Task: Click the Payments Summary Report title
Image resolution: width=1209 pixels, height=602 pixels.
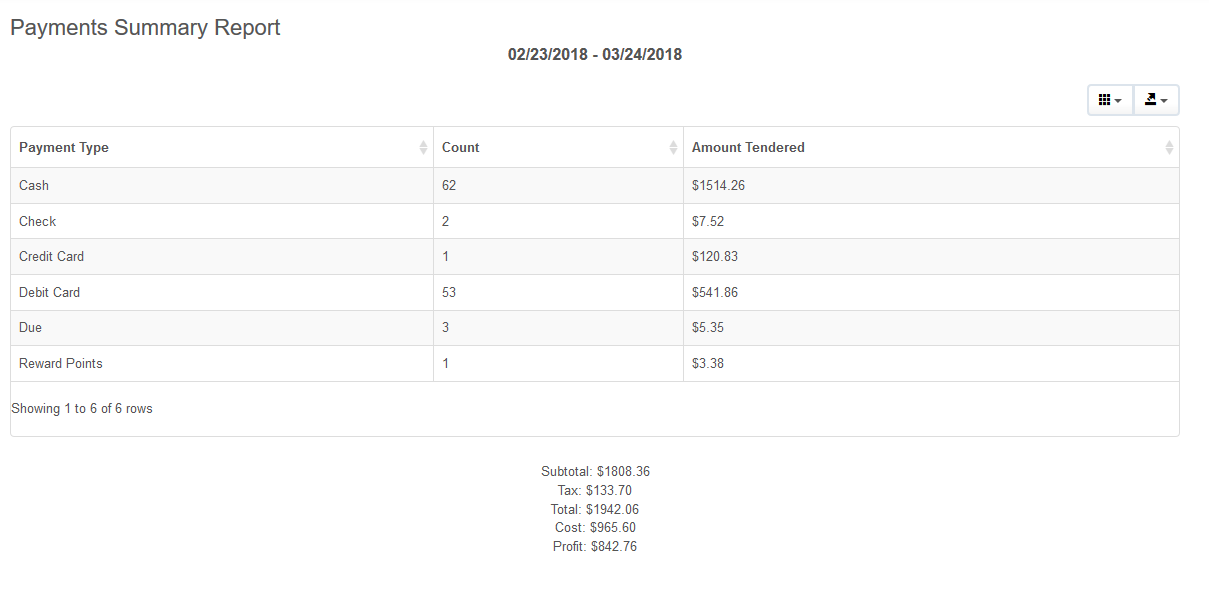Action: tap(144, 27)
